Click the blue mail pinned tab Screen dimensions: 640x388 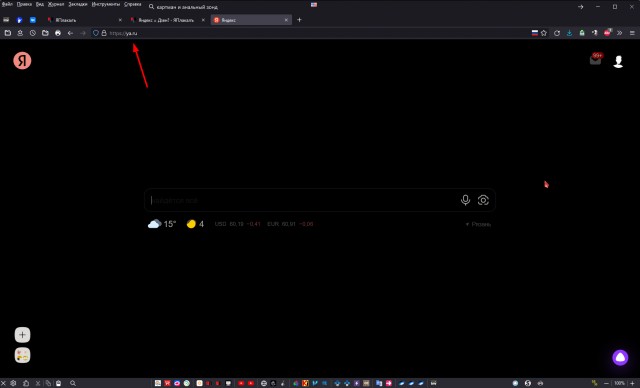pos(33,20)
